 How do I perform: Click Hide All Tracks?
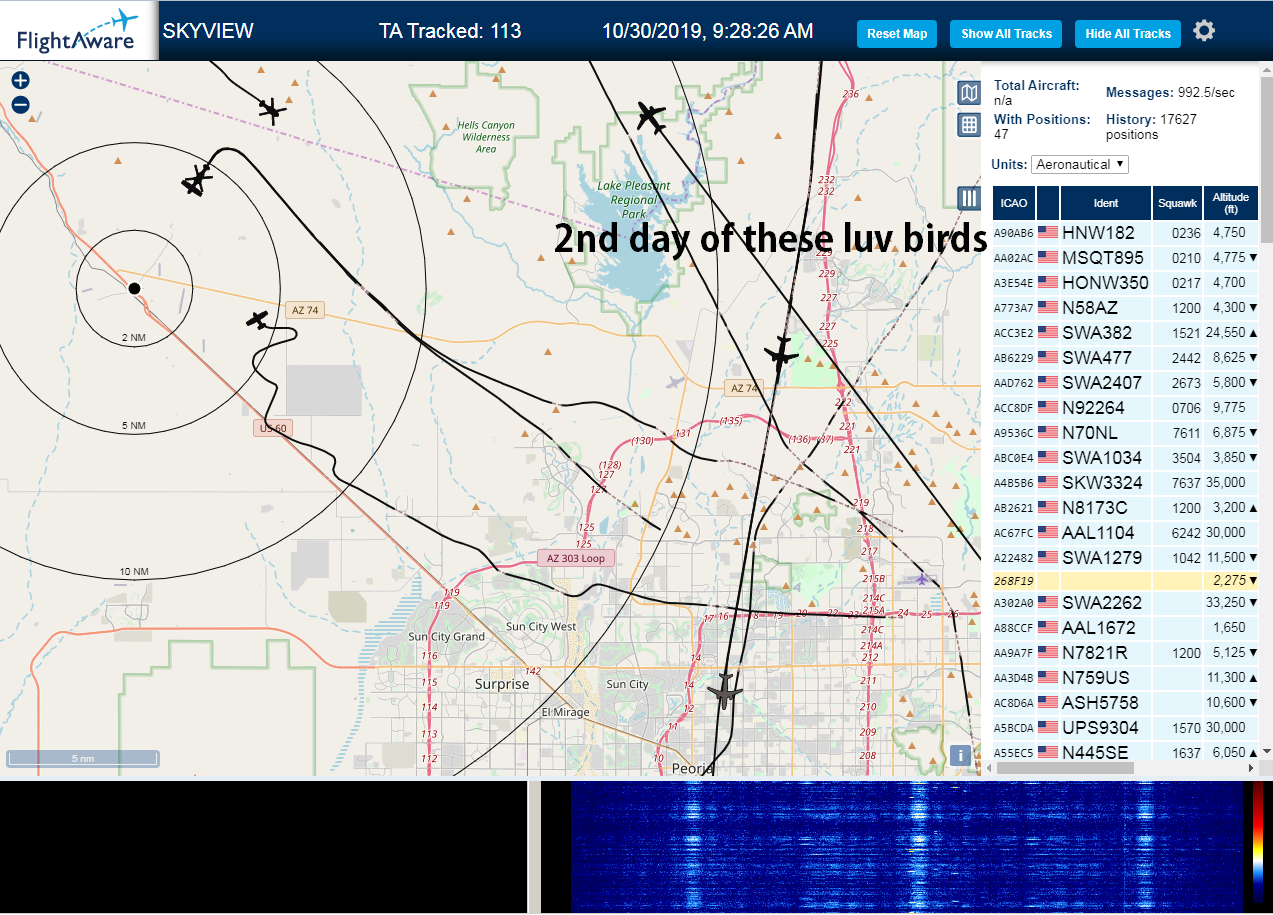tap(1128, 33)
